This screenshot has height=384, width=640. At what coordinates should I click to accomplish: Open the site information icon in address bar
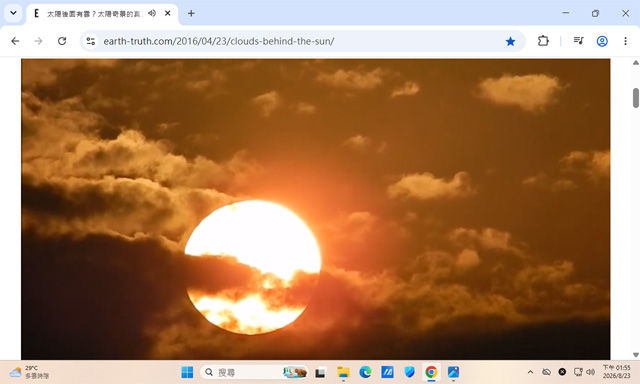pos(91,41)
